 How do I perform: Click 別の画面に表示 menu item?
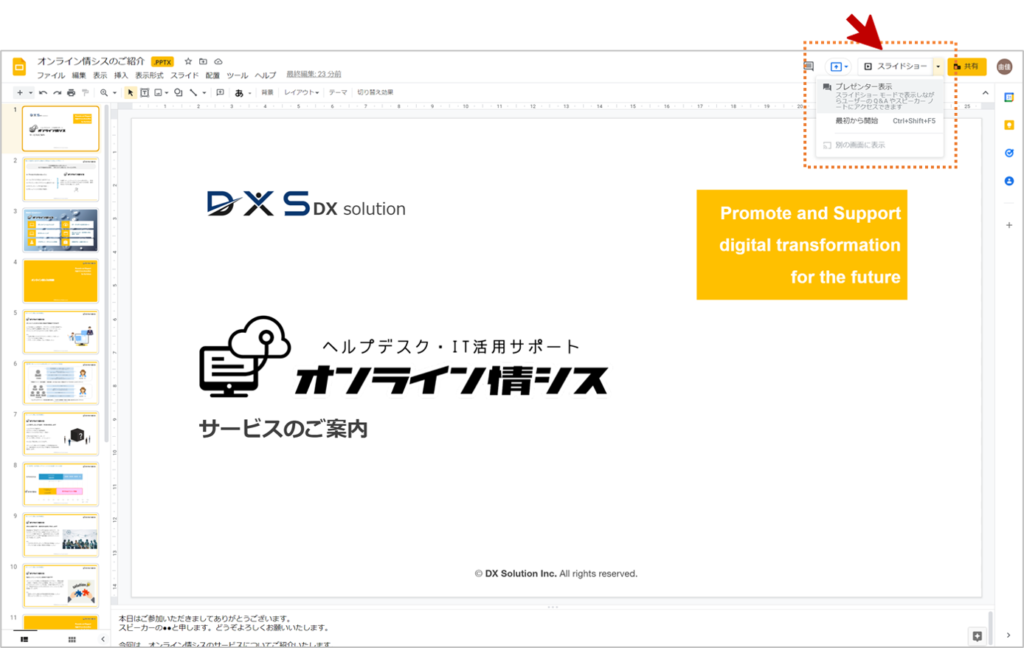point(880,145)
